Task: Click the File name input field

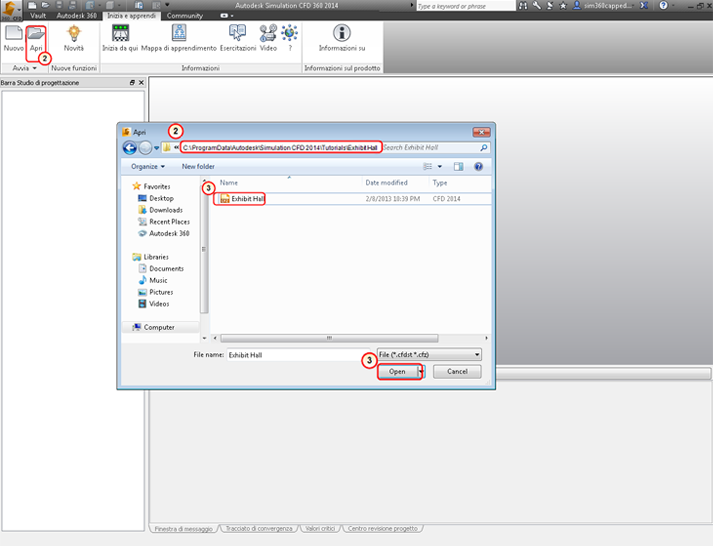Action: pyautogui.click(x=301, y=355)
